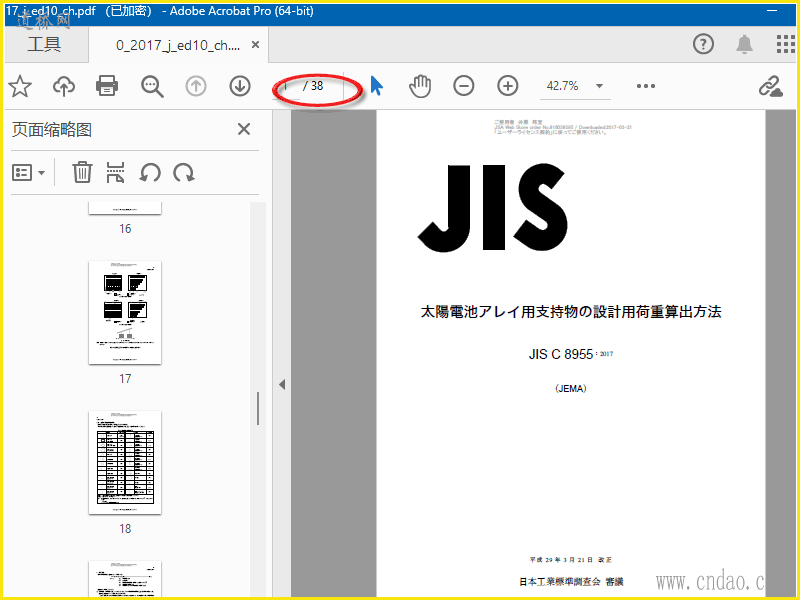Click the page number input field
Image resolution: width=800 pixels, height=600 pixels.
tap(287, 86)
